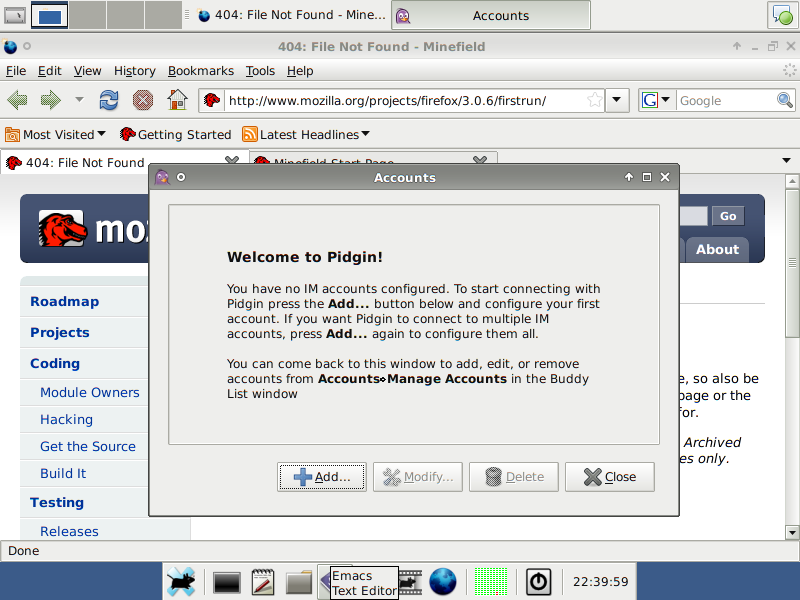800x600 pixels.
Task: Click the page scrollbar up arrow
Action: [x=792, y=181]
